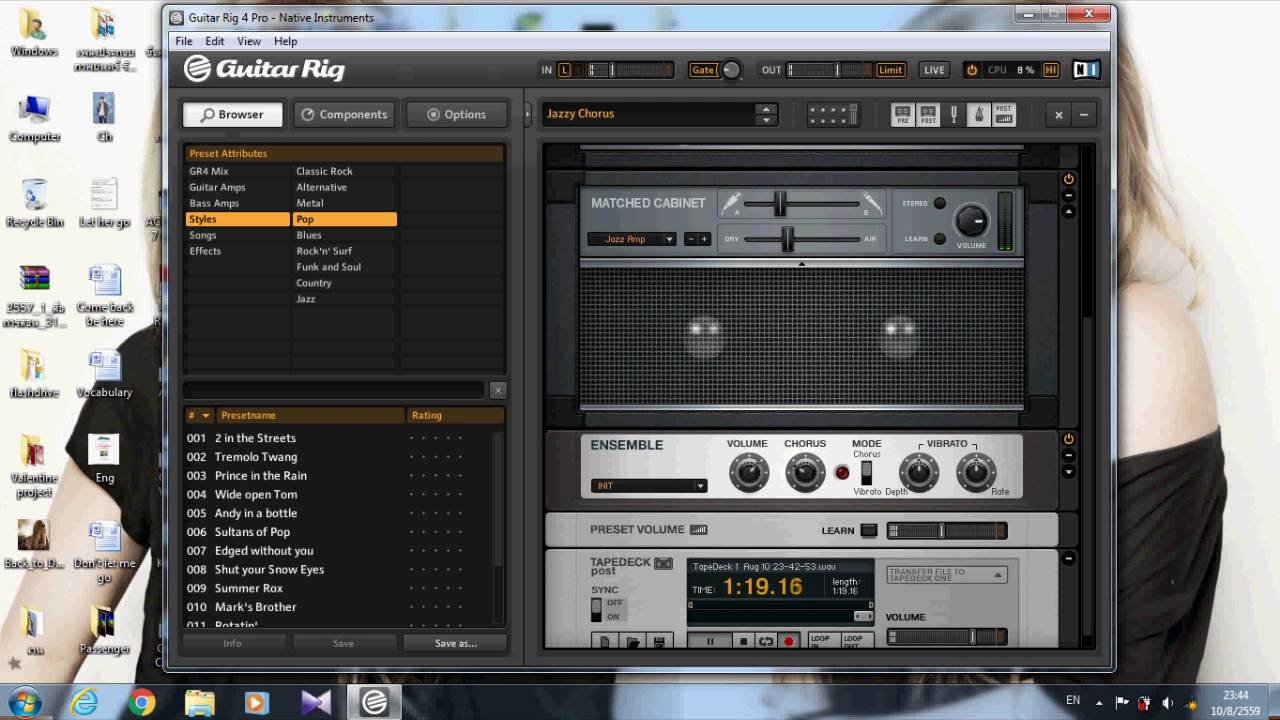1280x720 pixels.
Task: Load previous preset with up arrow
Action: 766,109
